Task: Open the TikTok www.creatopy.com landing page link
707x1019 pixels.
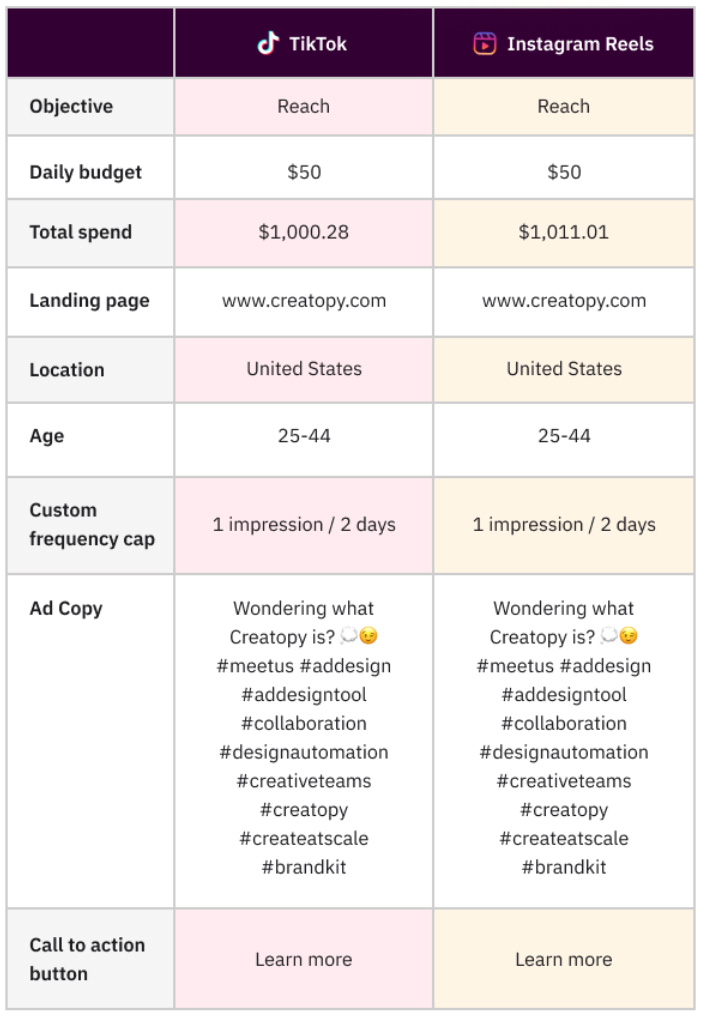Action: (304, 301)
